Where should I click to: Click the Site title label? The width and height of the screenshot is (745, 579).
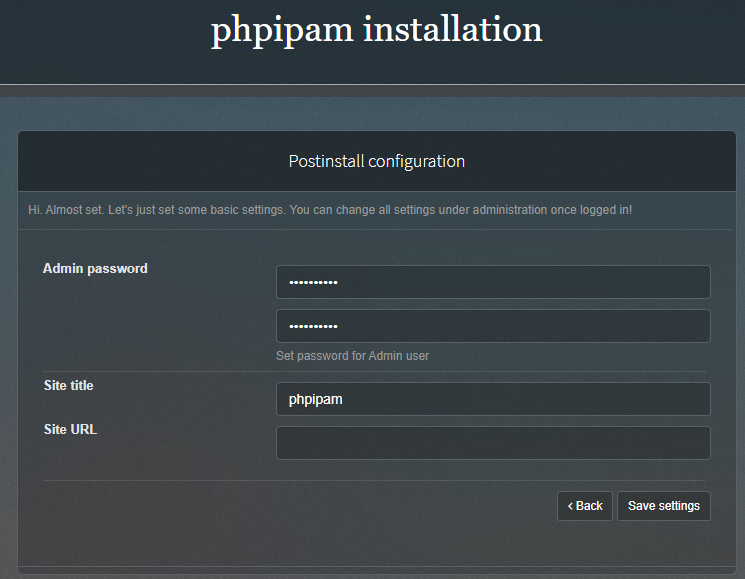pyautogui.click(x=68, y=385)
